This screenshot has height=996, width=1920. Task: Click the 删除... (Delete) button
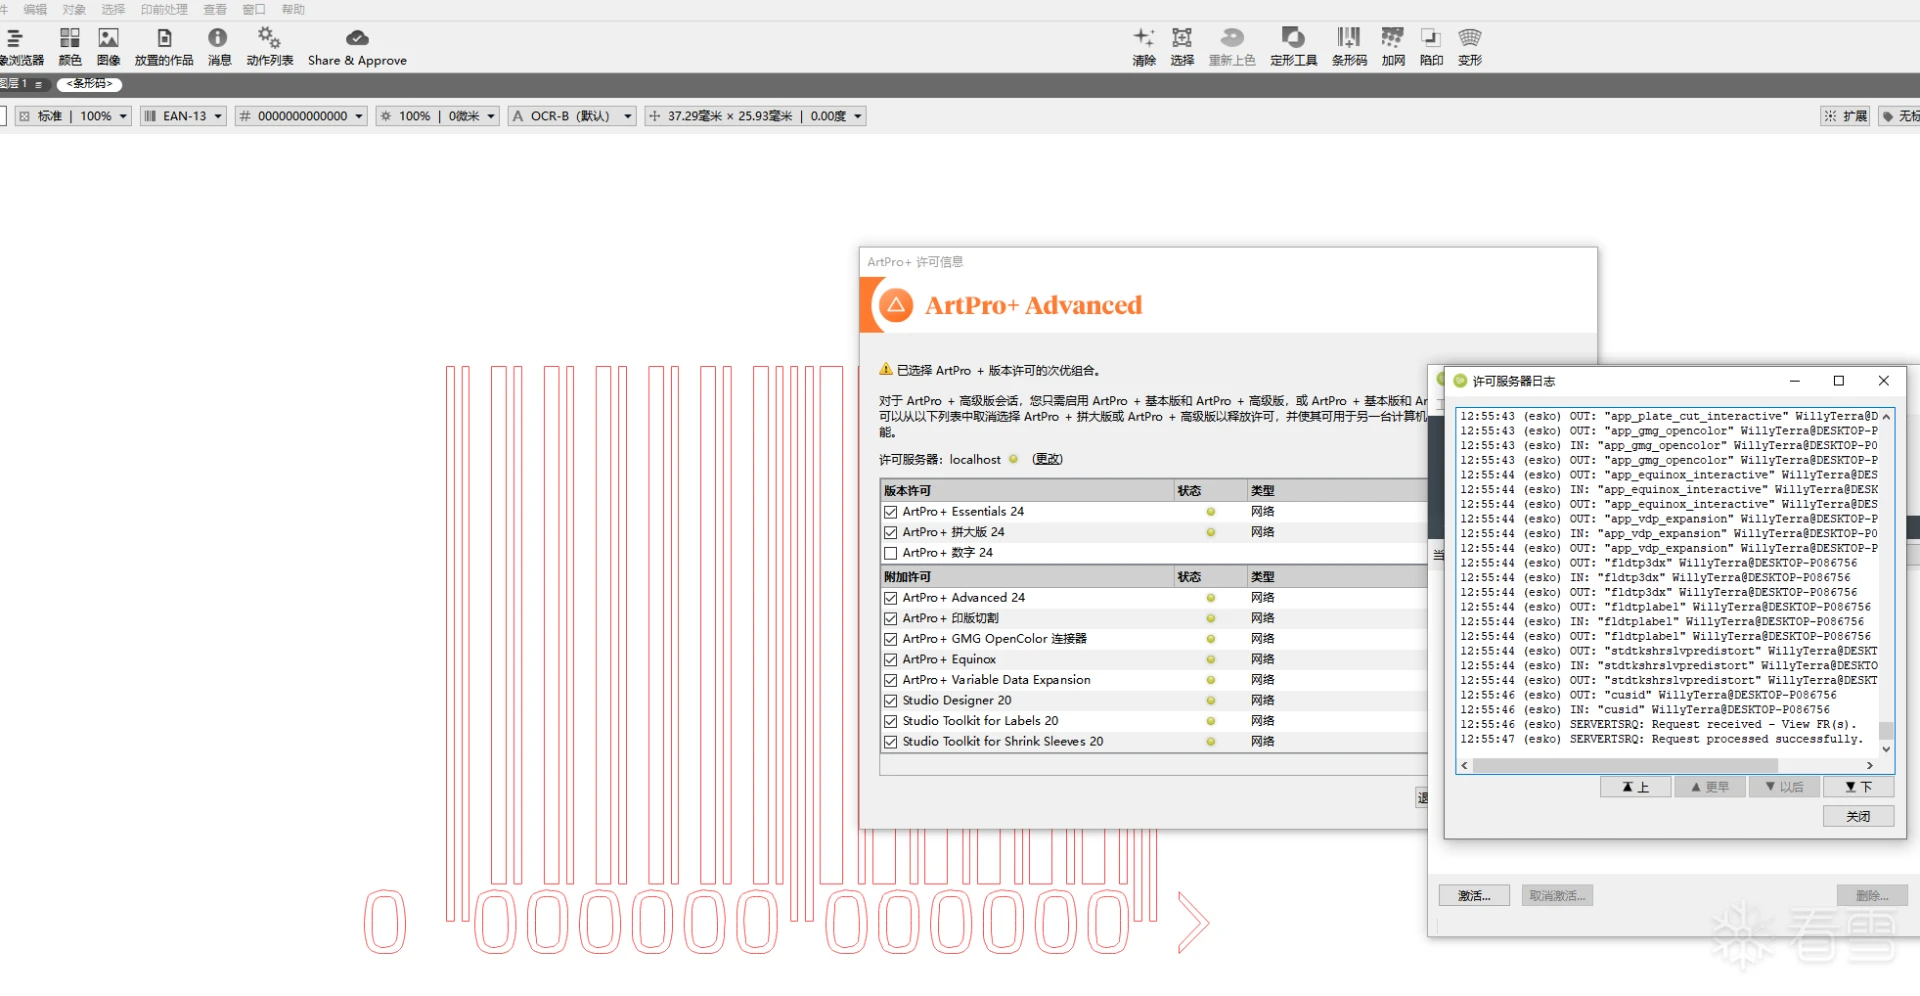pos(1872,896)
